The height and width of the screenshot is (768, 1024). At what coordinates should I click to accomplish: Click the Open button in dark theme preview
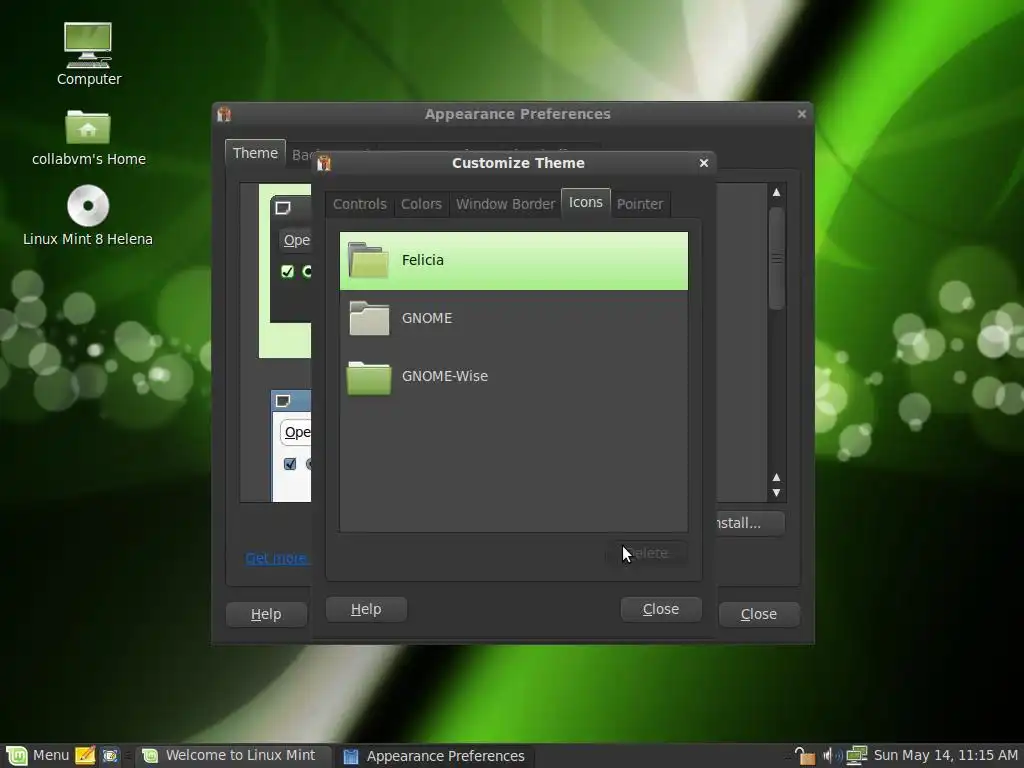click(x=295, y=240)
